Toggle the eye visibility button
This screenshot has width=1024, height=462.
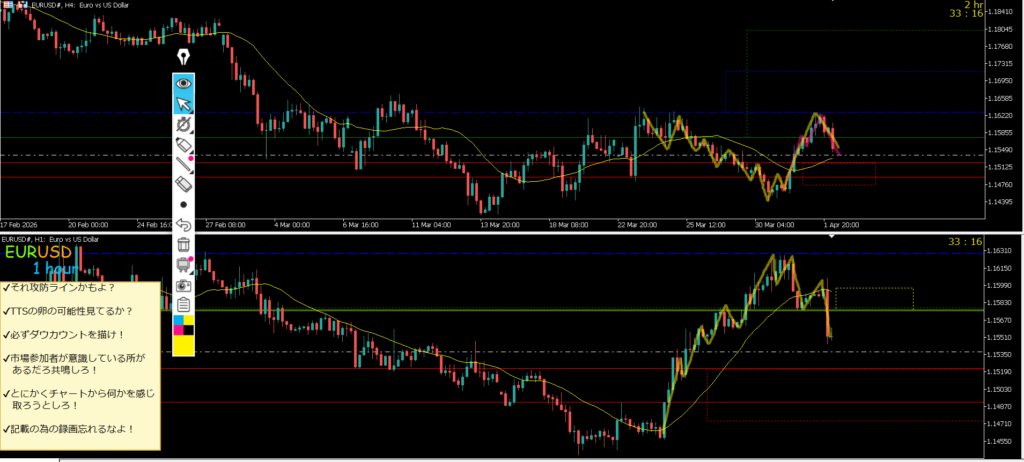click(183, 82)
